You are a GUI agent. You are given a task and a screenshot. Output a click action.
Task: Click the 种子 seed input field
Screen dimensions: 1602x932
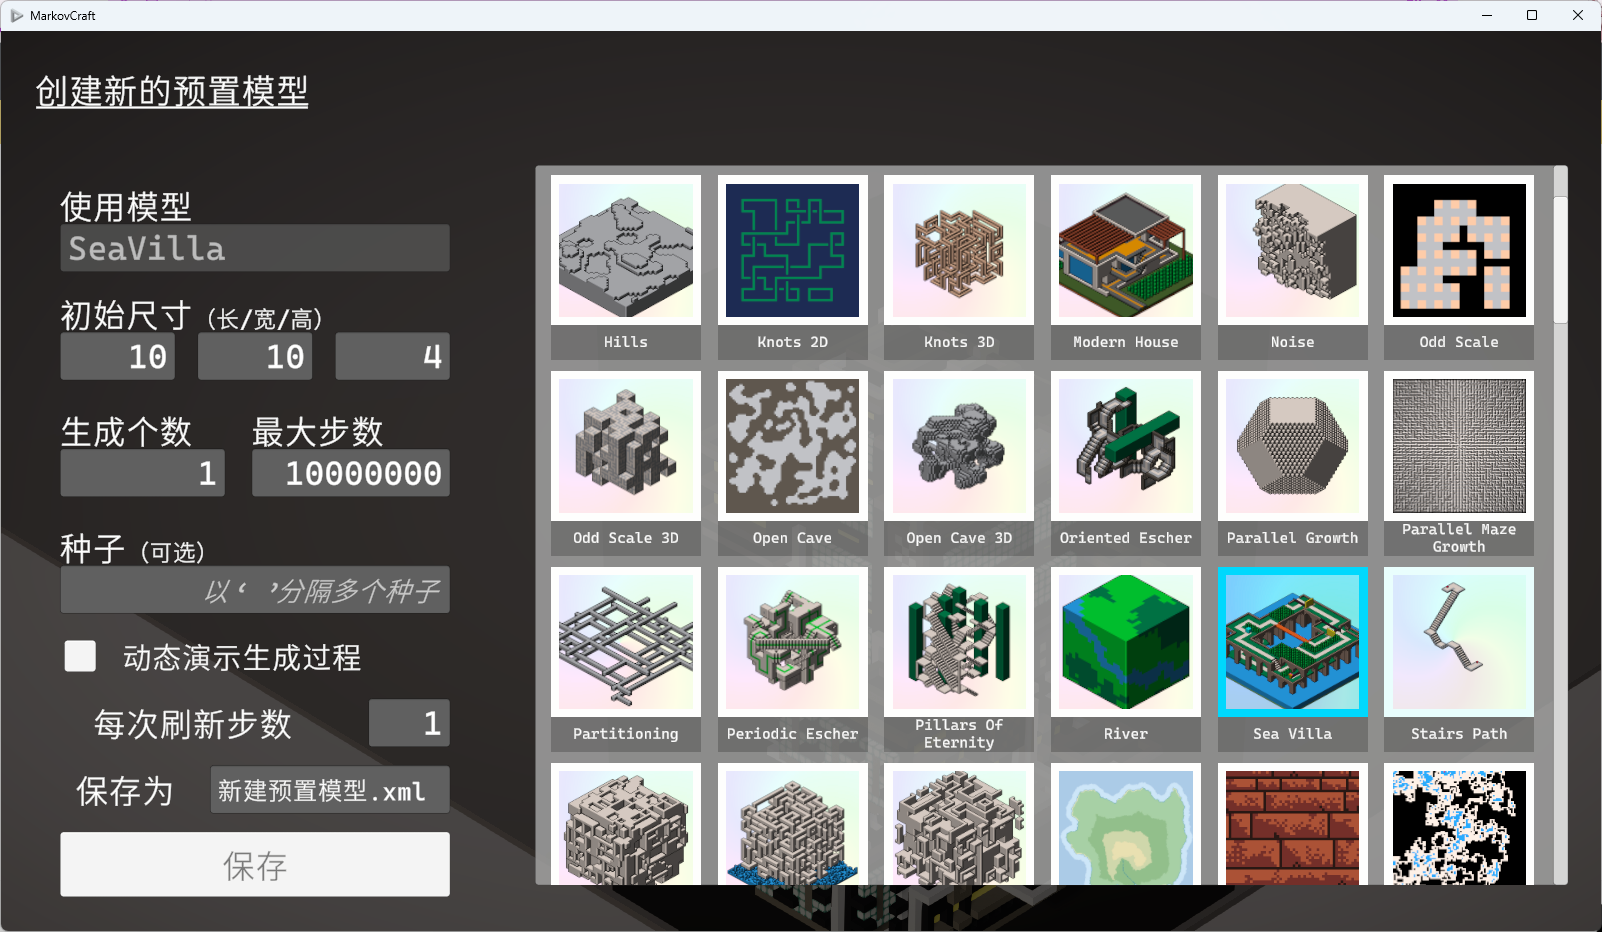tap(255, 590)
